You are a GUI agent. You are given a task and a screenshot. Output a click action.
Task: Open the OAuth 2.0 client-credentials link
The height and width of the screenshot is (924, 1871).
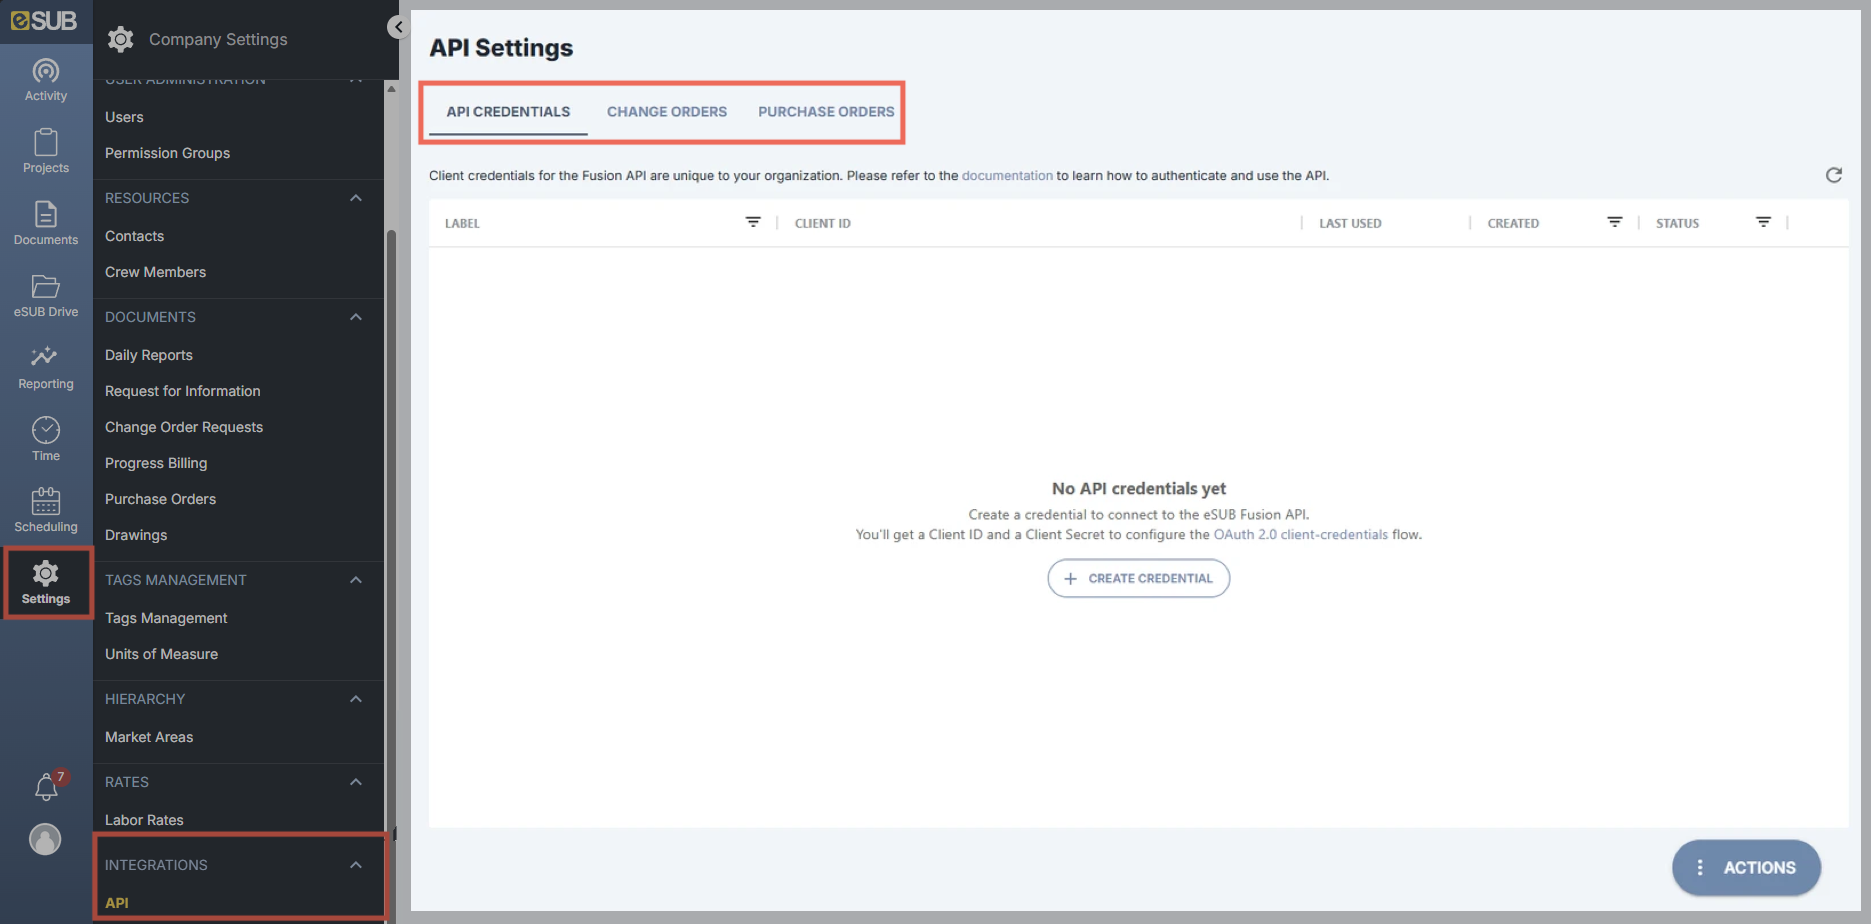coord(1300,535)
